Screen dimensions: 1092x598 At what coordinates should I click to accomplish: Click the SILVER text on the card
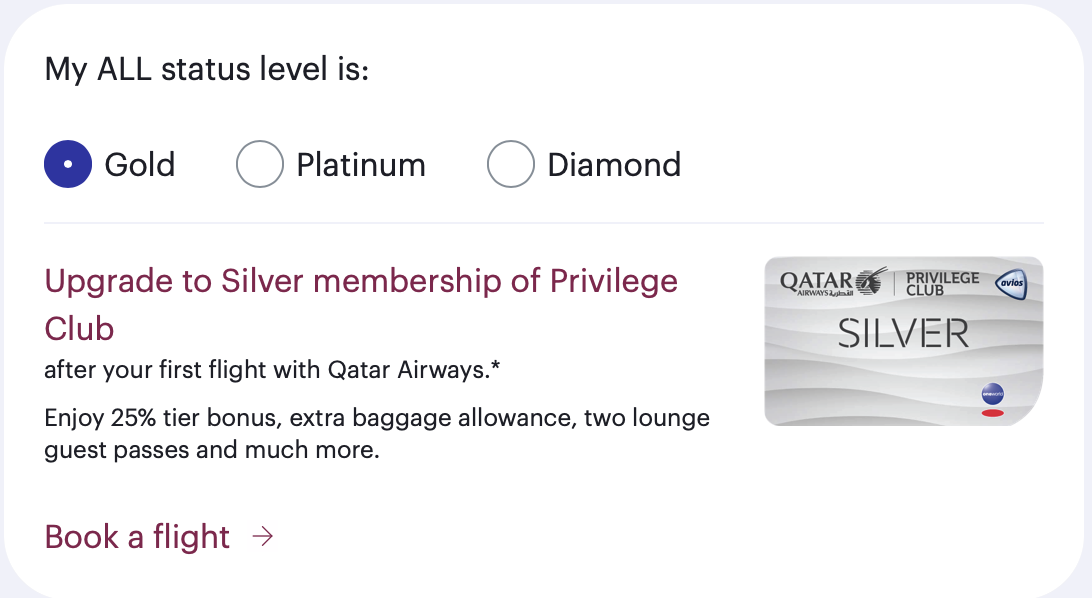(903, 333)
